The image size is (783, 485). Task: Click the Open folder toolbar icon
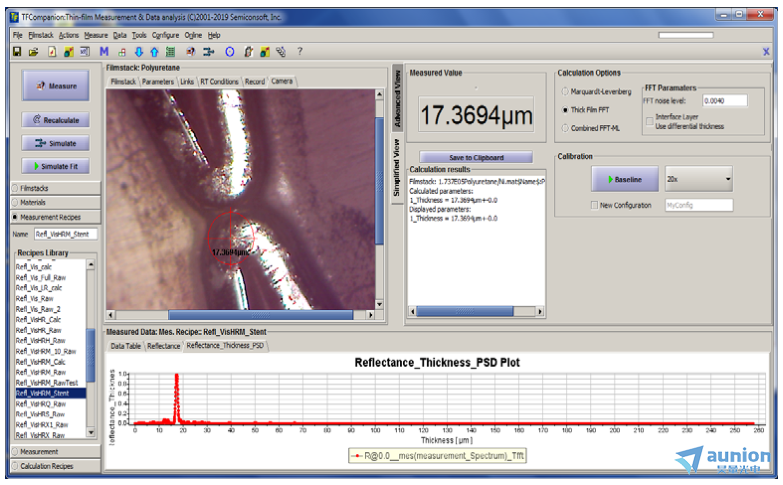coord(33,52)
